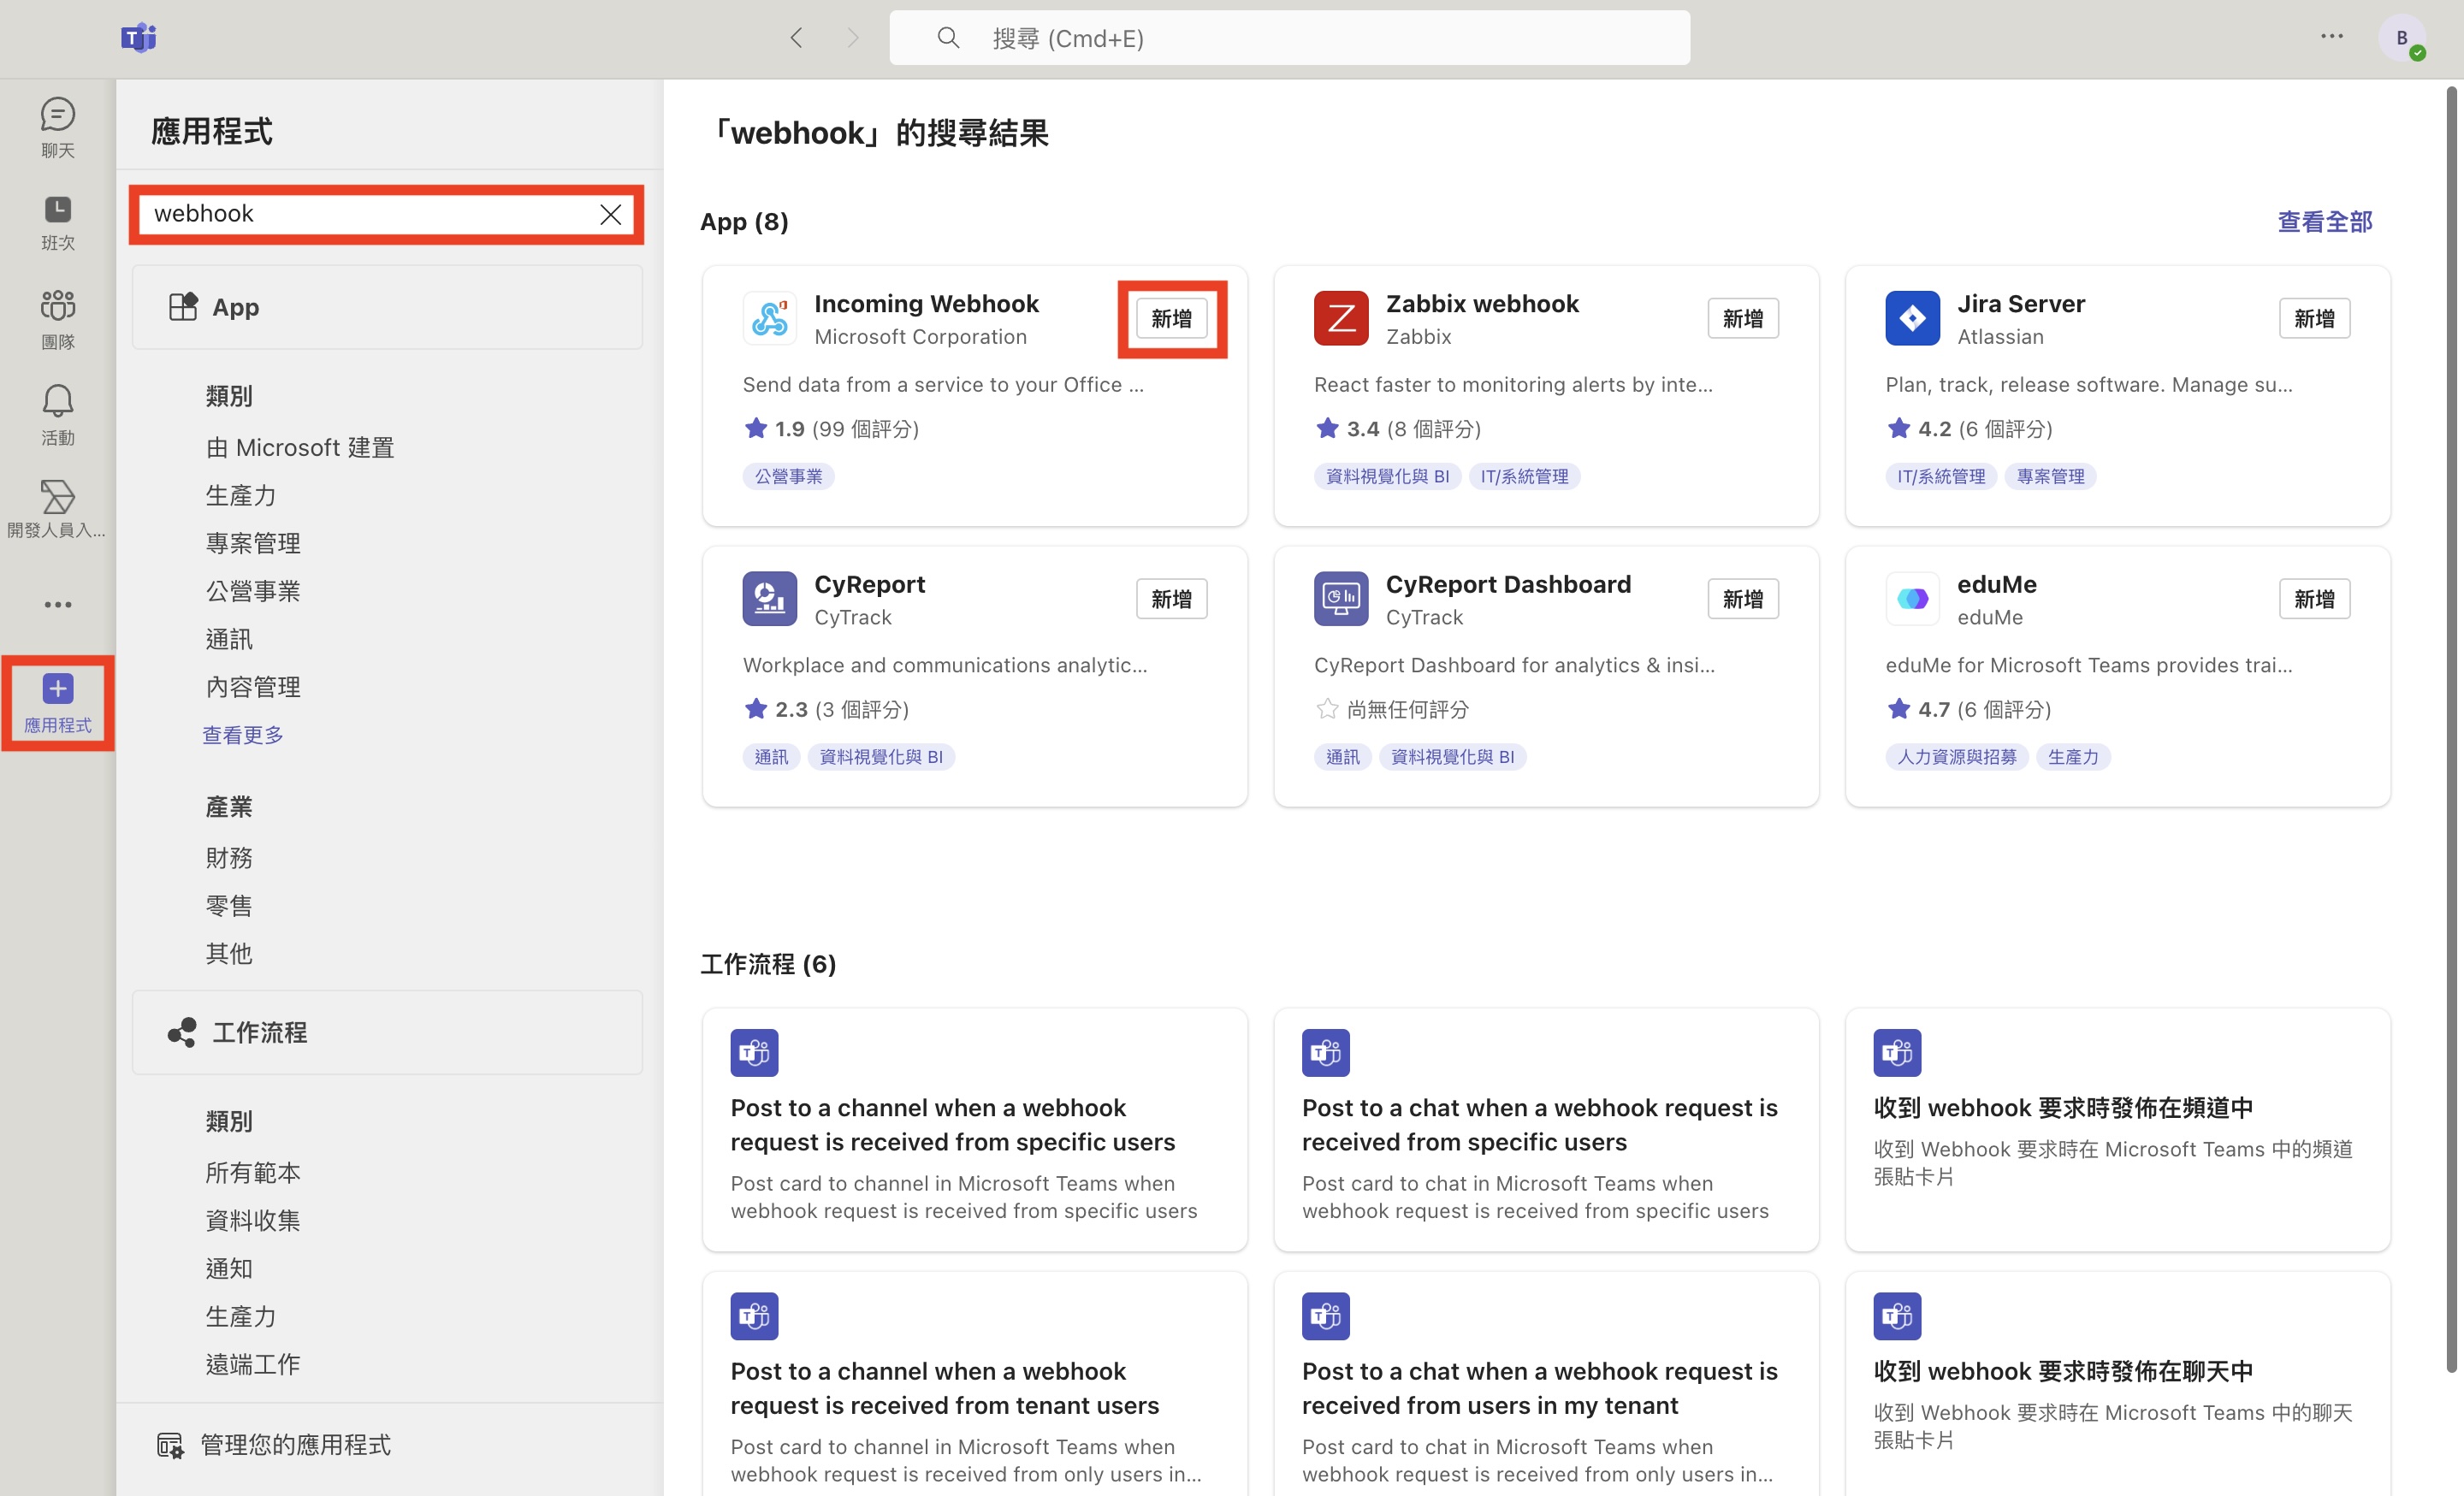Open the Activity (活動) bell icon
This screenshot has width=2464, height=1496.
pyautogui.click(x=57, y=415)
